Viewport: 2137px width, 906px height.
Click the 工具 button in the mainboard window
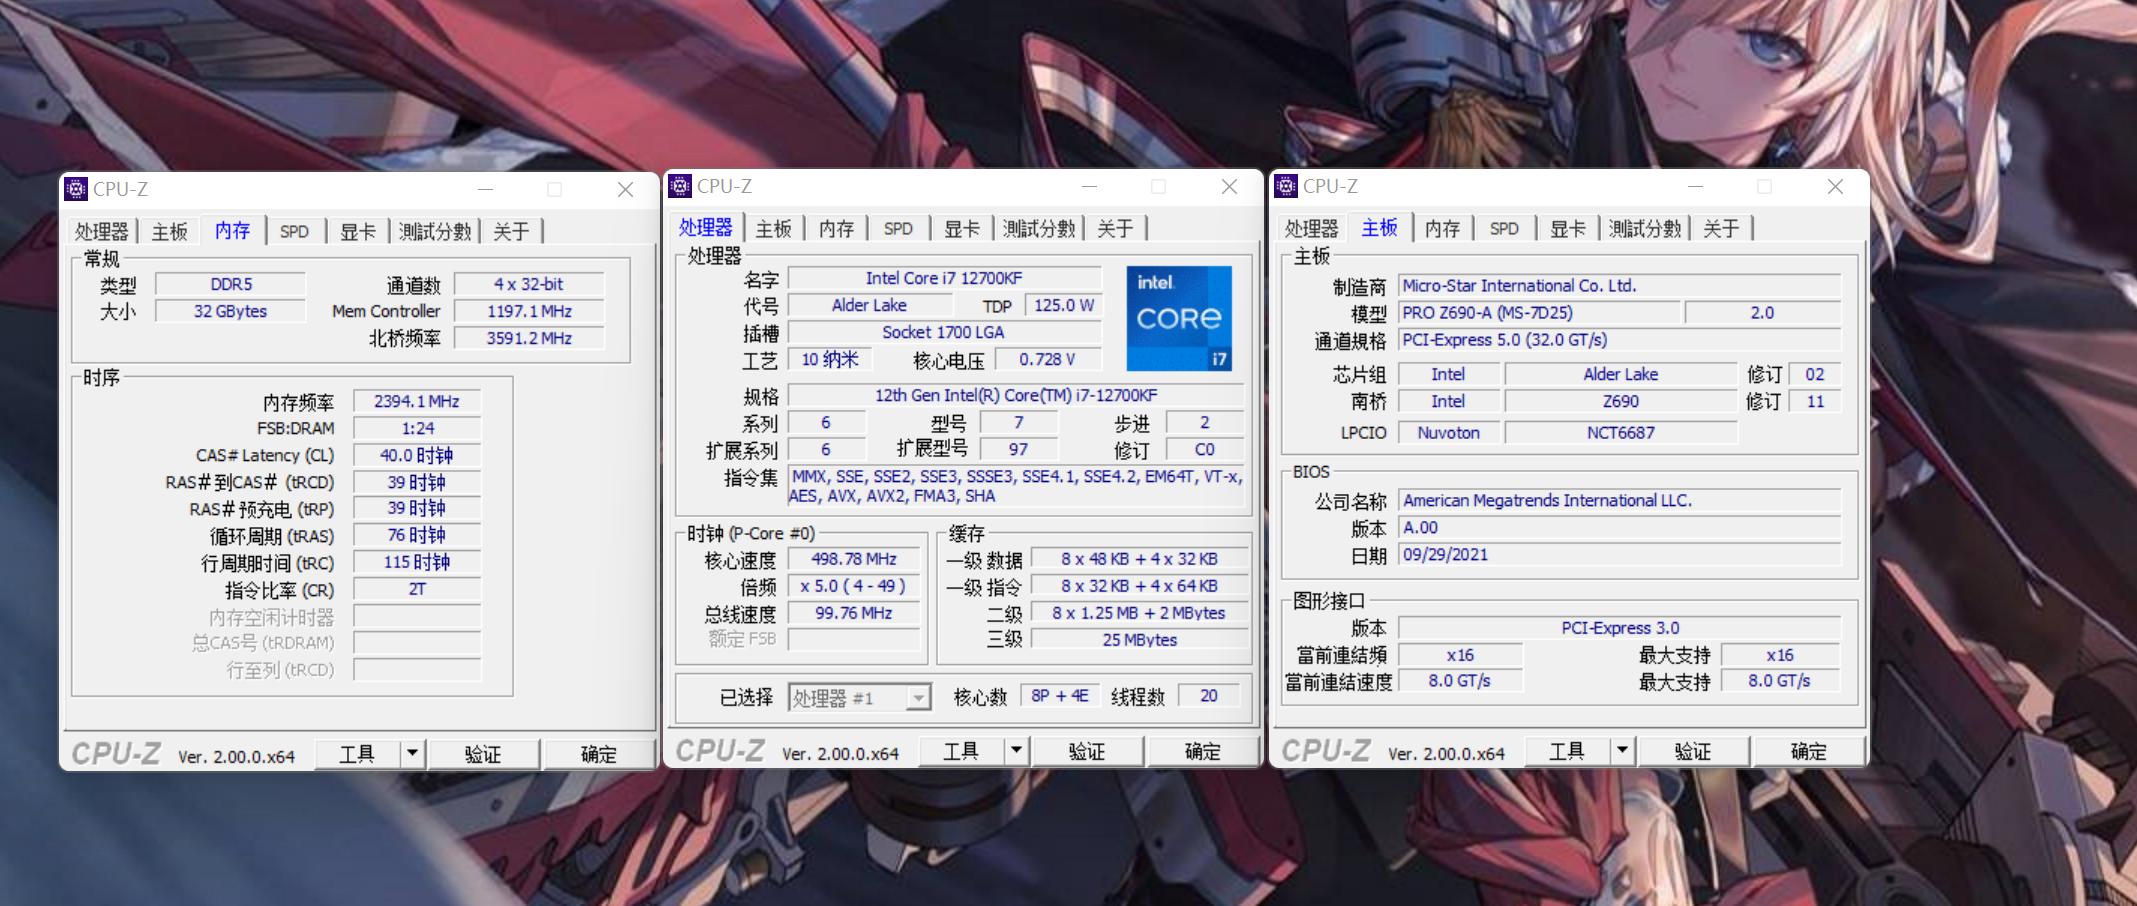tap(1566, 751)
